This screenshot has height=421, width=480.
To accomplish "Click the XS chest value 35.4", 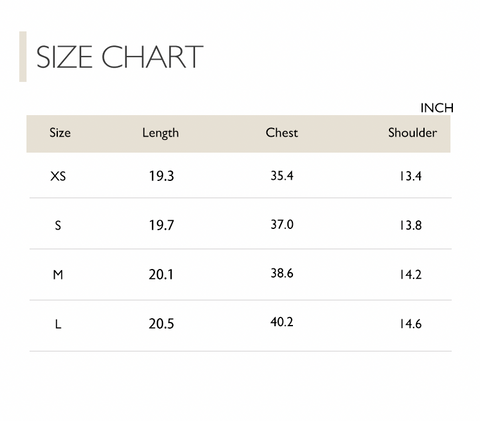I will click(282, 176).
